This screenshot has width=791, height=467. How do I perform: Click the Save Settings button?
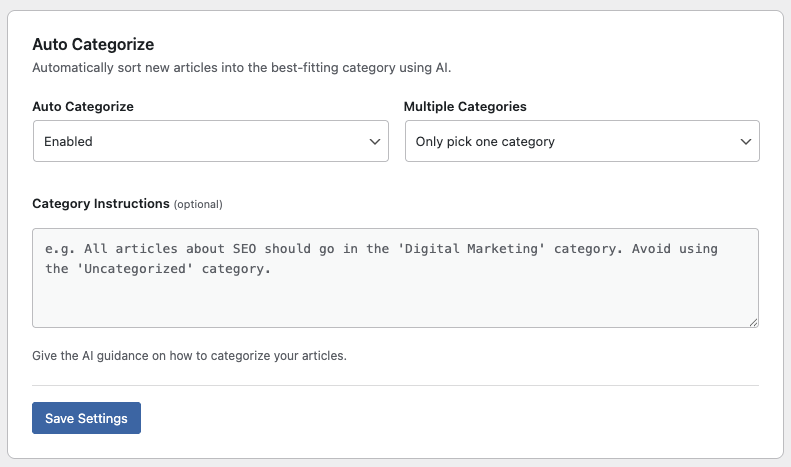tap(86, 418)
